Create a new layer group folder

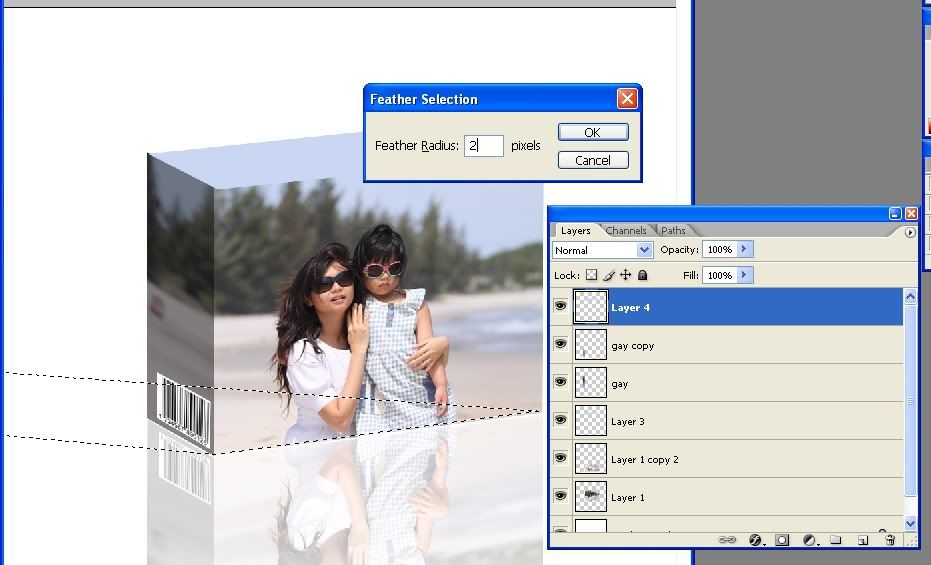click(835, 540)
